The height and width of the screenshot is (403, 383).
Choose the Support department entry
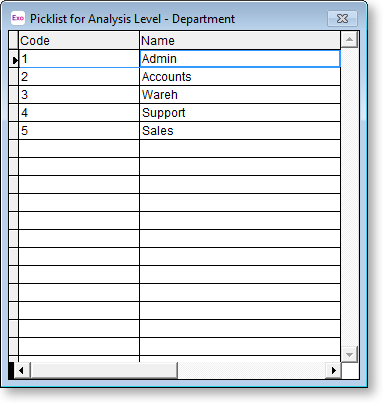[180, 113]
